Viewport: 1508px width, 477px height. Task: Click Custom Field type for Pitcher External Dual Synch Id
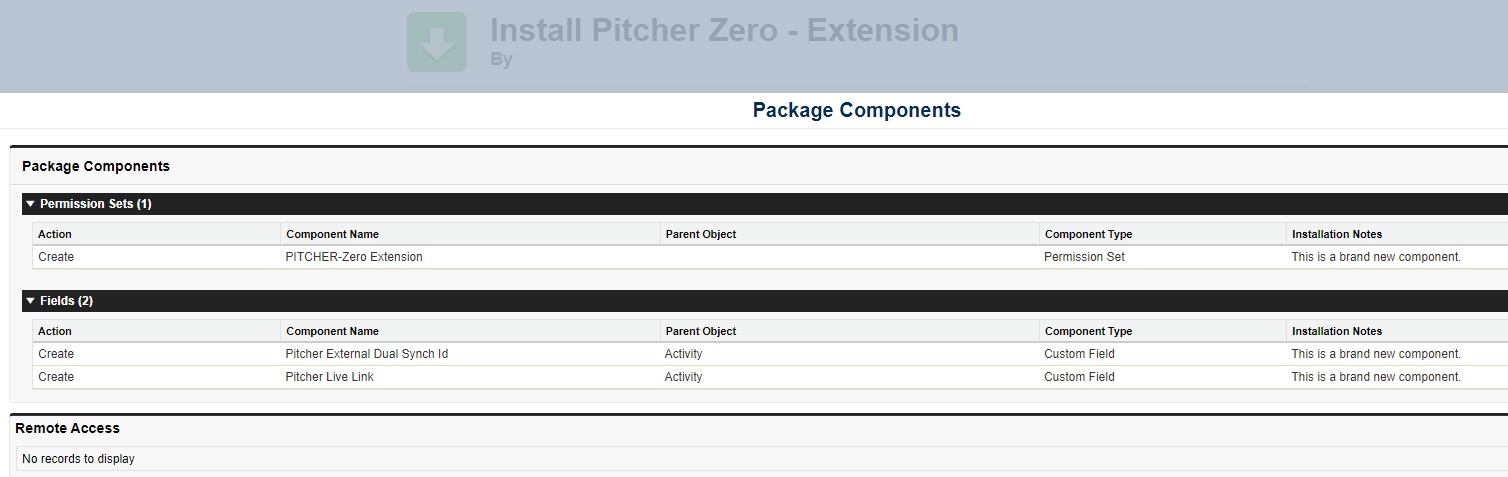coord(1079,354)
